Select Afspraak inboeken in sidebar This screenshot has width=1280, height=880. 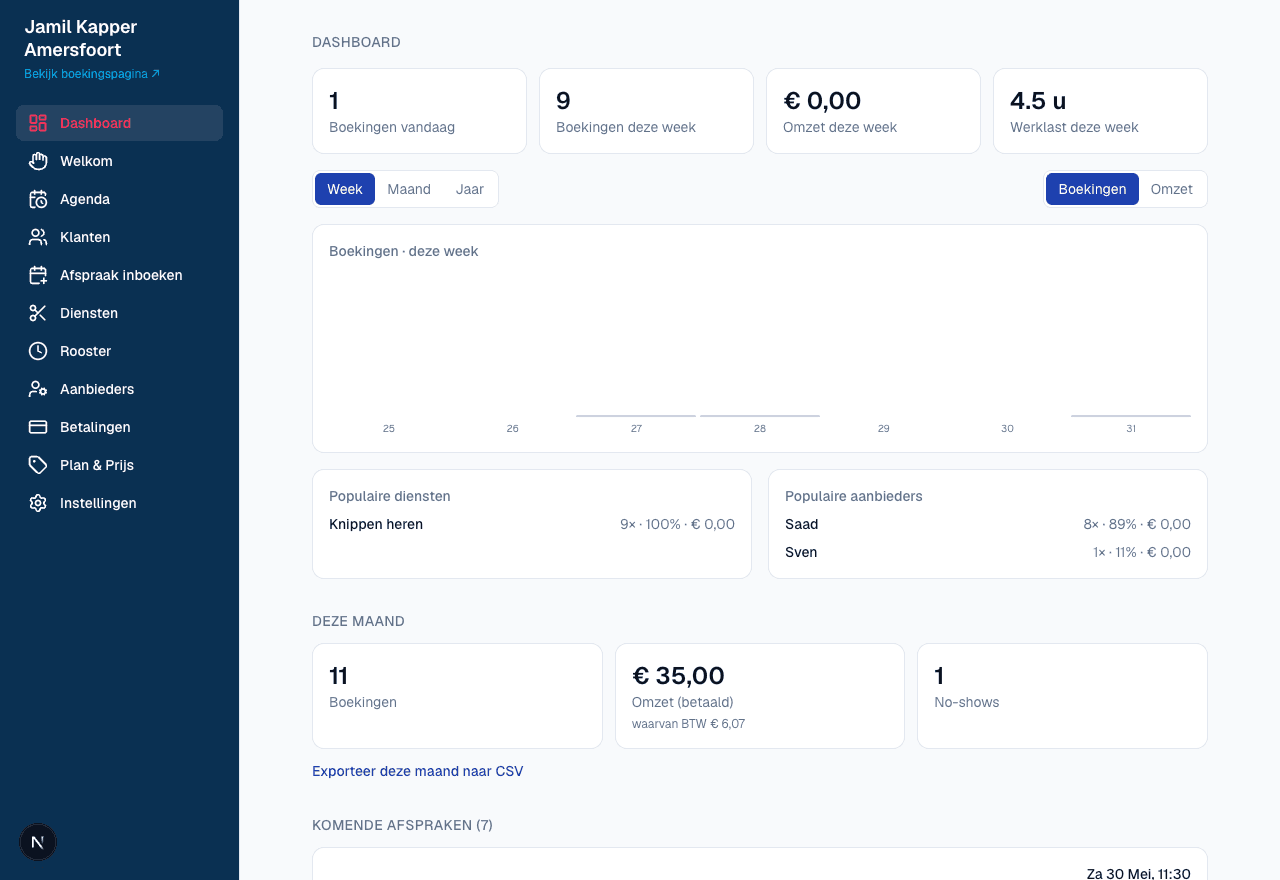119,275
